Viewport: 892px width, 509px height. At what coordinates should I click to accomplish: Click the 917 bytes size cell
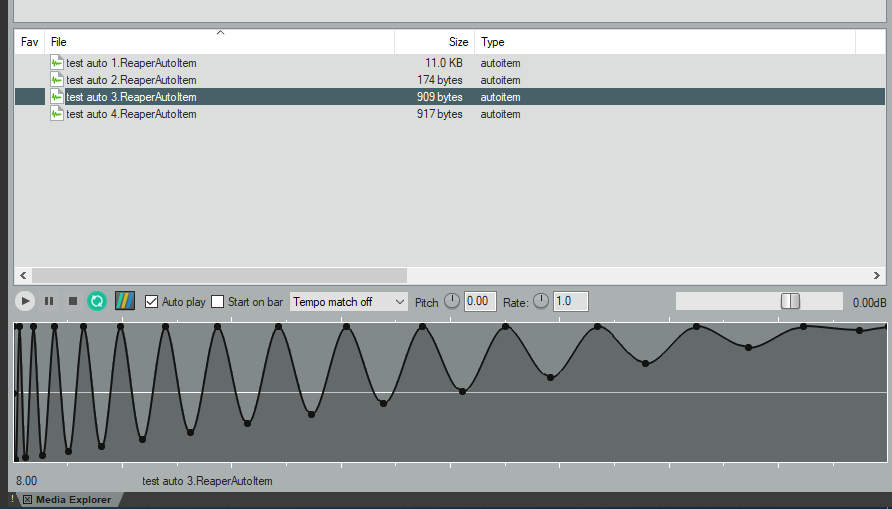[x=440, y=114]
